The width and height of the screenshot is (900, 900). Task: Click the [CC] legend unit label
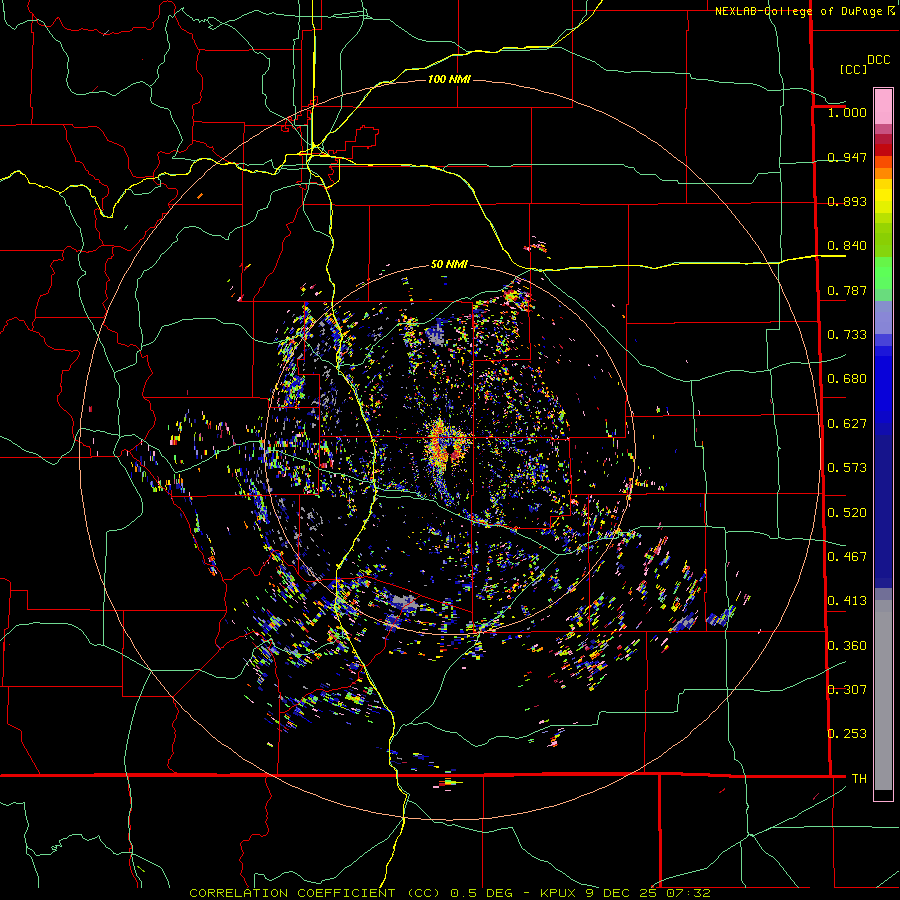[x=852, y=69]
